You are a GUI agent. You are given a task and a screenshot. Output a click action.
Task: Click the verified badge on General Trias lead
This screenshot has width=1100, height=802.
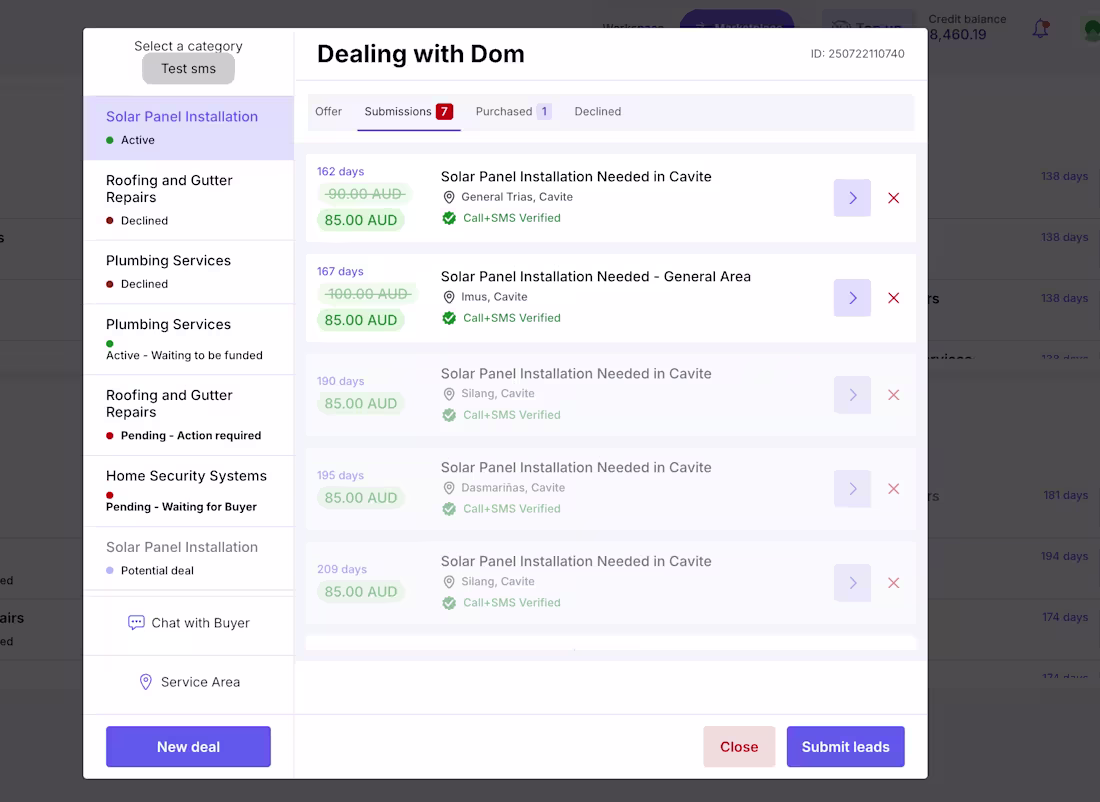[449, 218]
